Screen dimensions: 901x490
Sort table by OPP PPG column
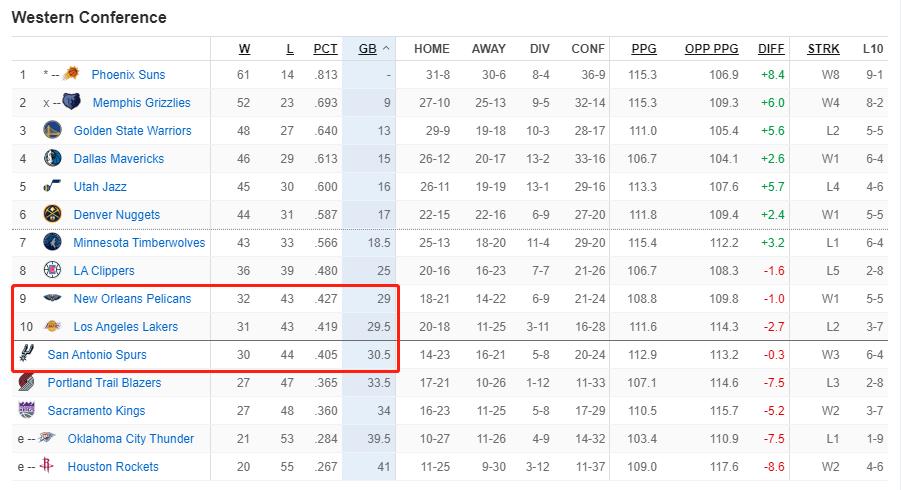coord(711,49)
